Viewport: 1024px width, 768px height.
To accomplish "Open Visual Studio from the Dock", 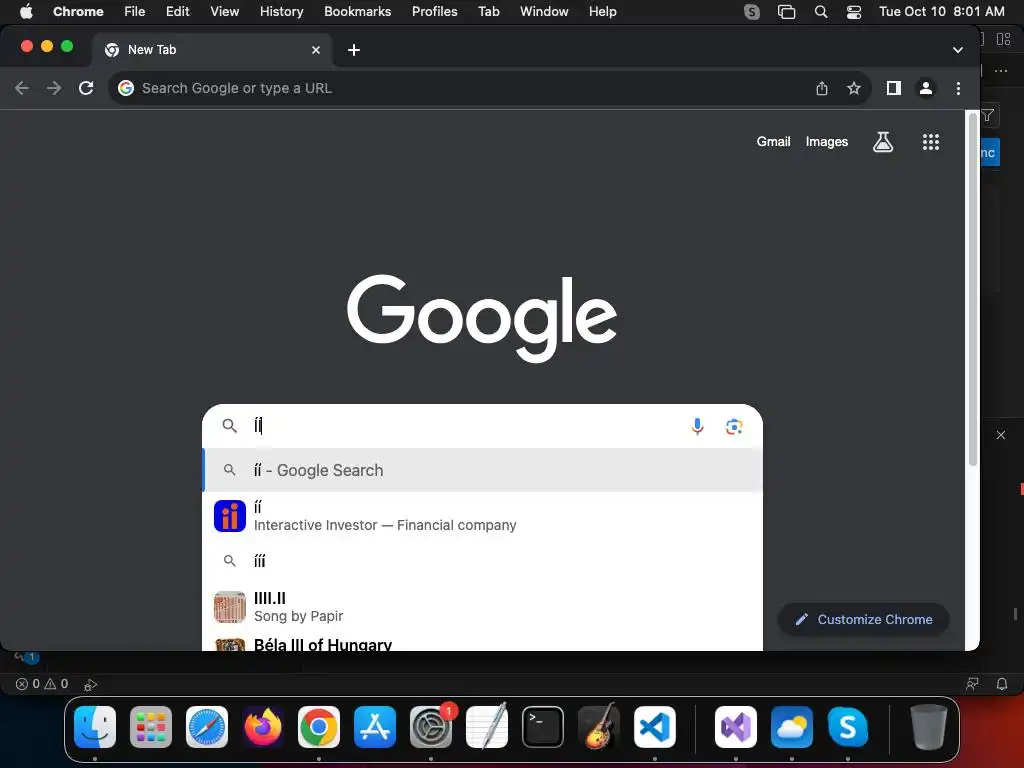I will tap(736, 727).
